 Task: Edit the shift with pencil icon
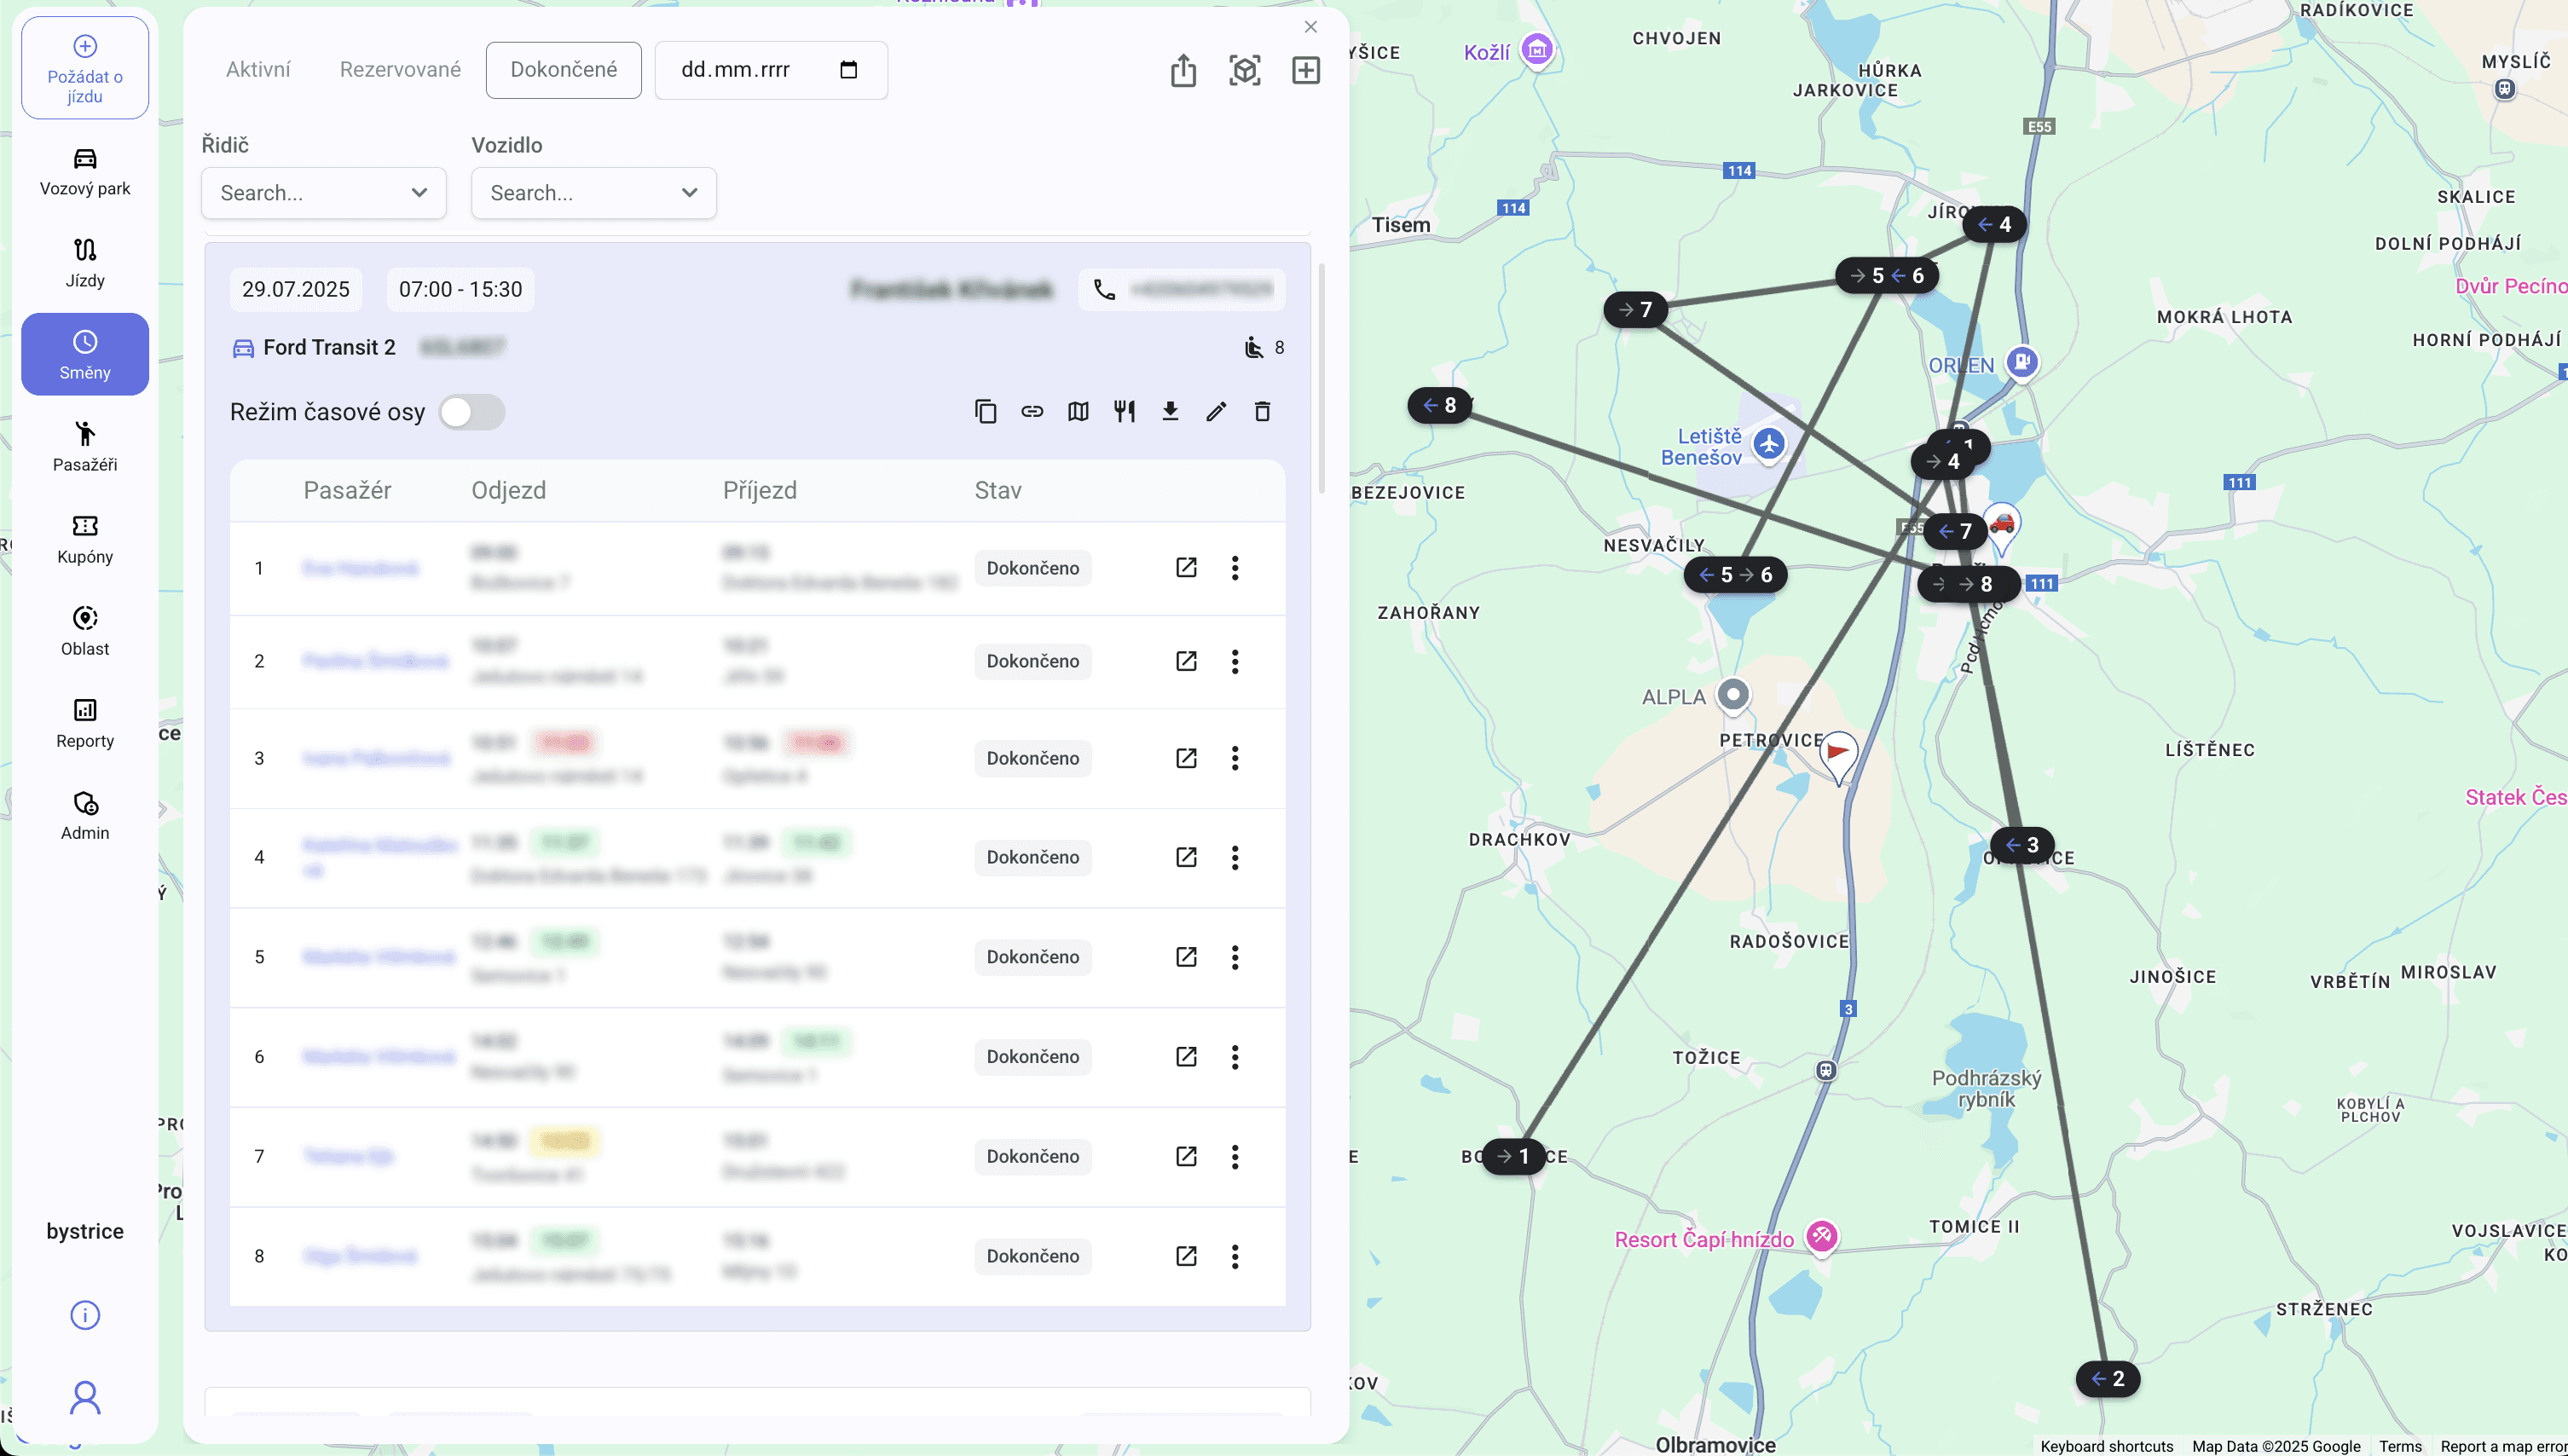click(1216, 412)
